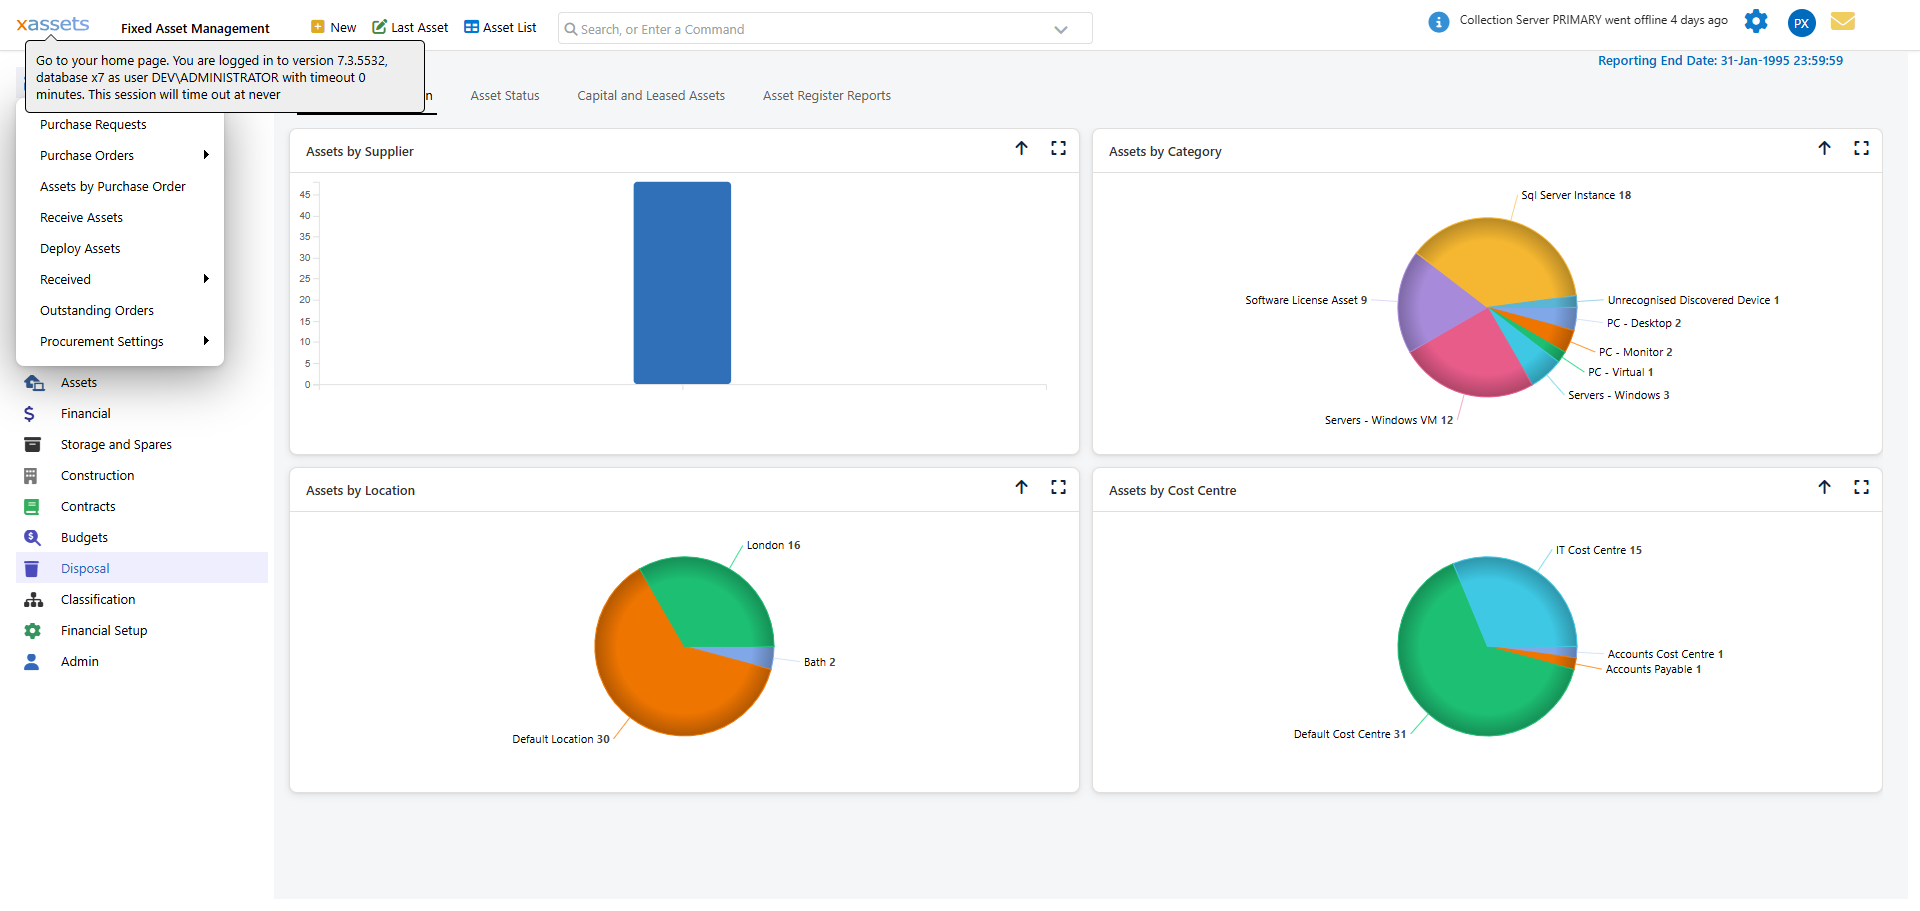The image size is (1920, 911).
Task: Click up arrow on Assets by Location
Action: 1021,487
